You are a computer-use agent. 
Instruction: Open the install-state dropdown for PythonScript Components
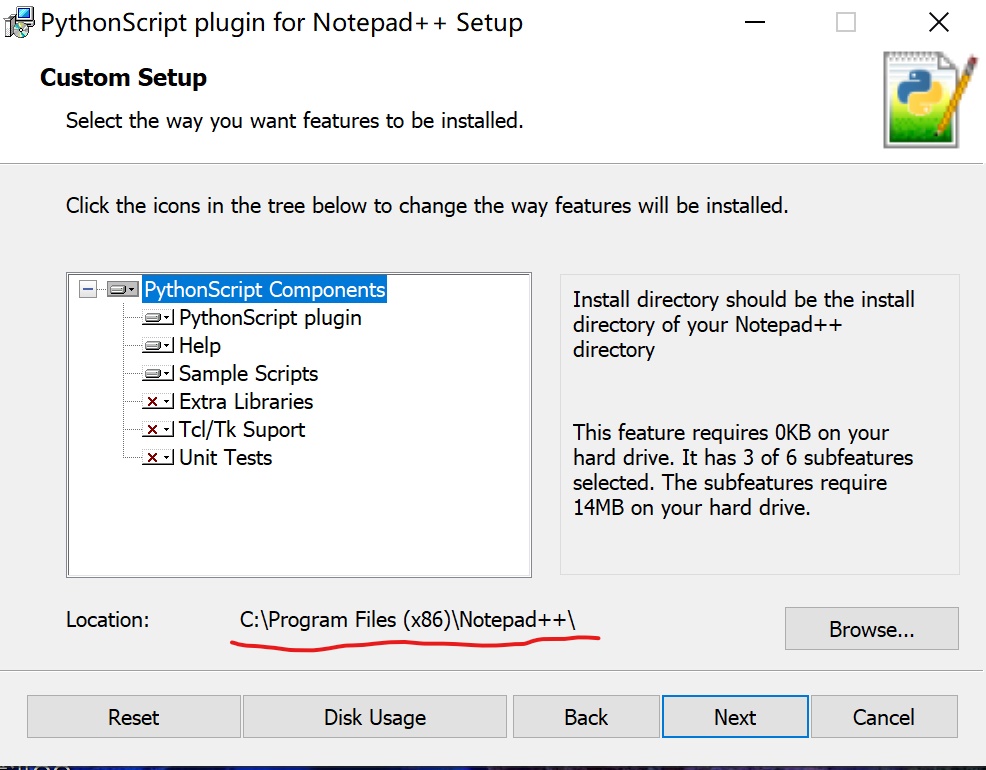tap(132, 289)
